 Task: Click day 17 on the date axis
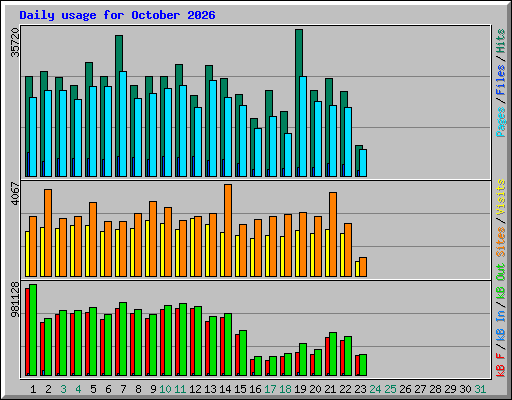point(270,389)
